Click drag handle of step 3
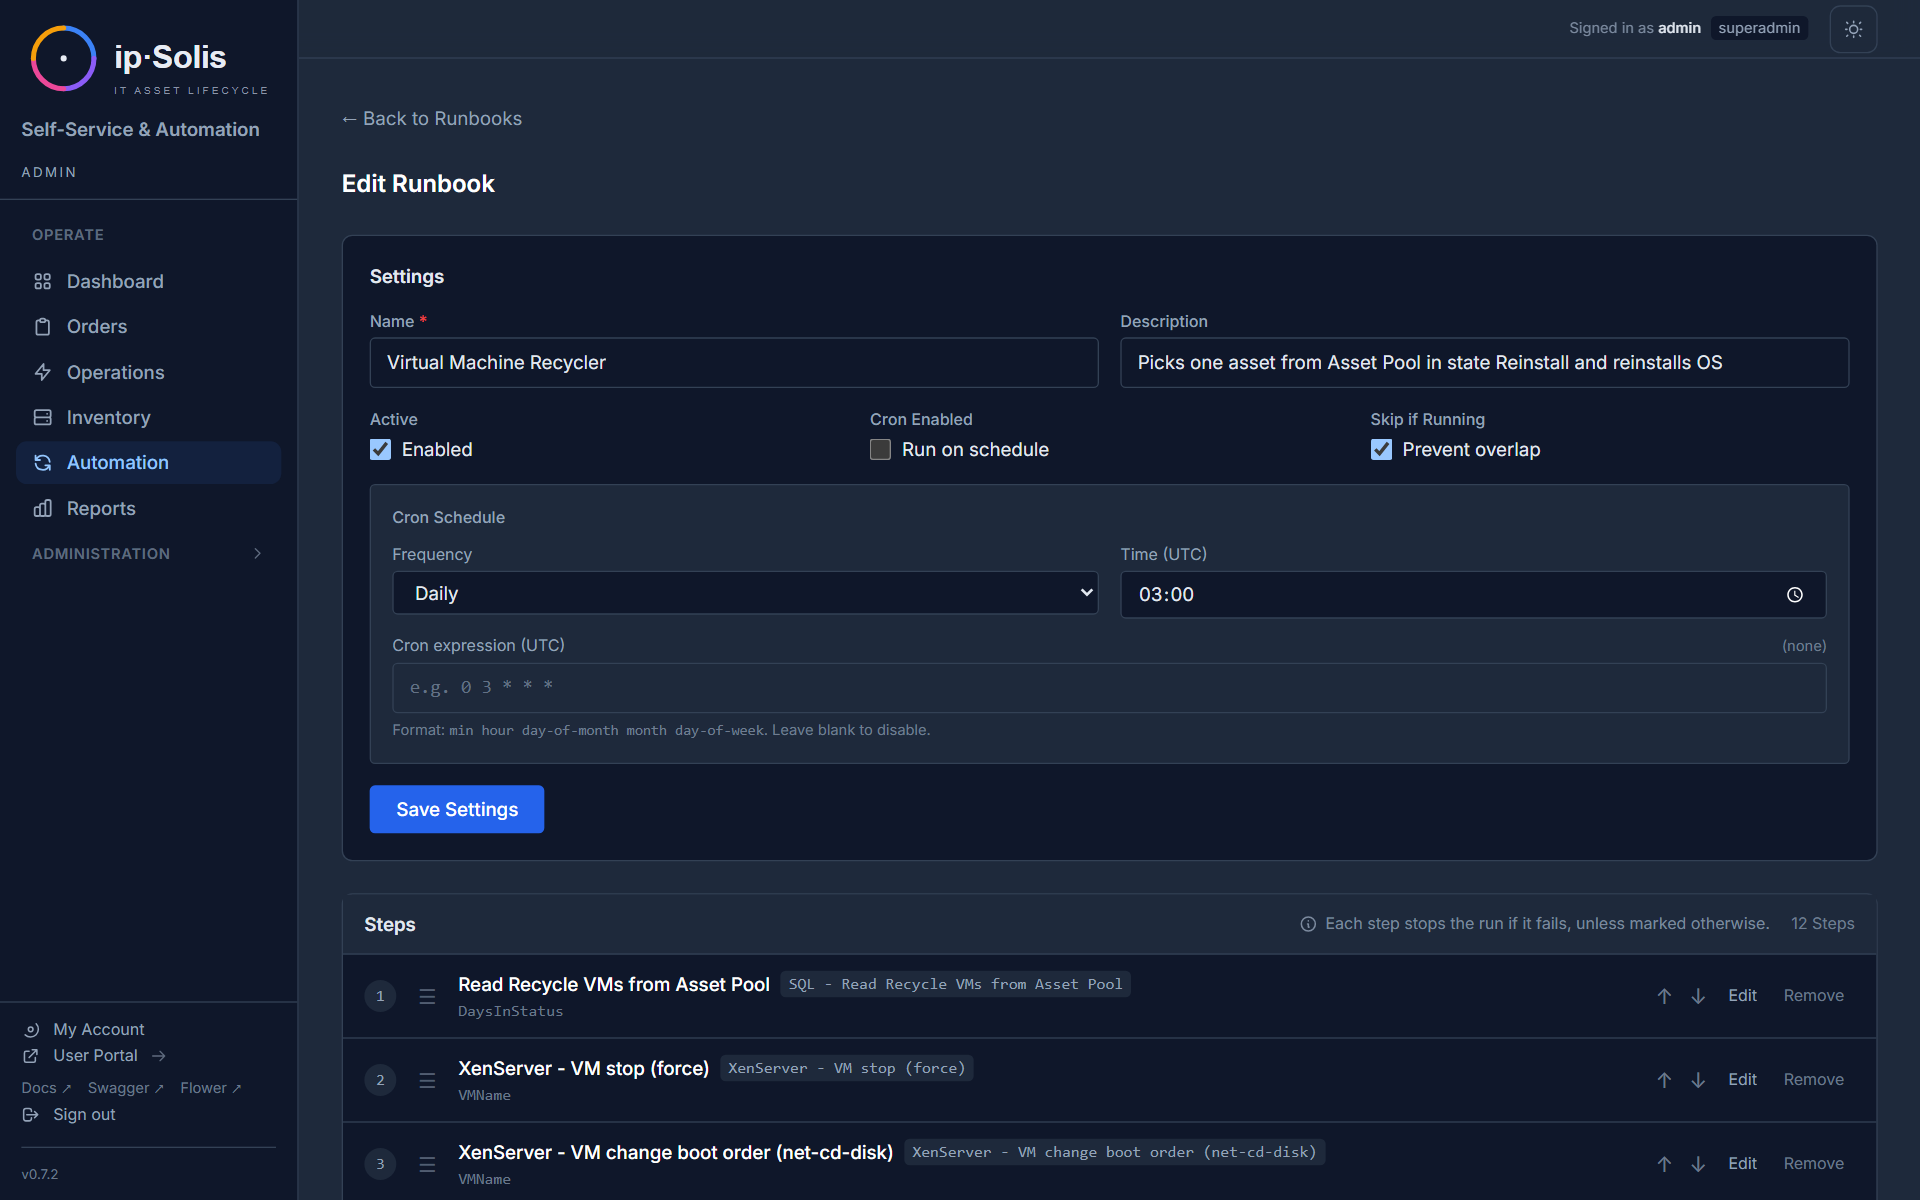The width and height of the screenshot is (1920, 1200). pyautogui.click(x=427, y=1165)
